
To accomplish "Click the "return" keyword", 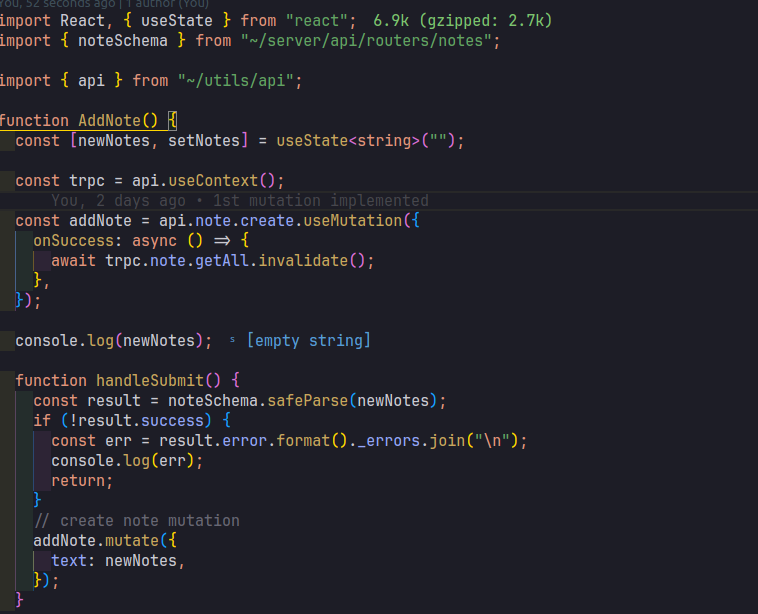I will pos(78,481).
